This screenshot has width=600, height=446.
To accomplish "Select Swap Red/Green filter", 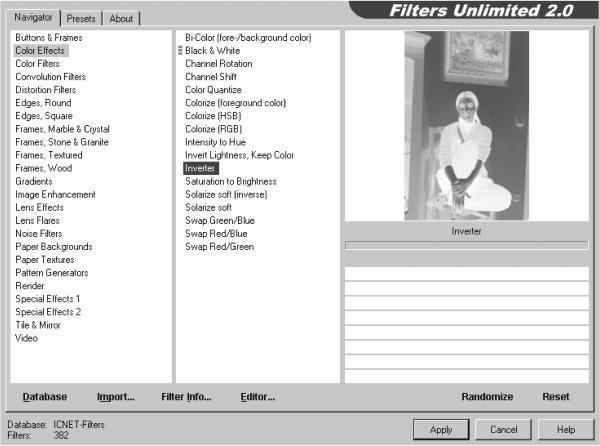I will pos(220,247).
